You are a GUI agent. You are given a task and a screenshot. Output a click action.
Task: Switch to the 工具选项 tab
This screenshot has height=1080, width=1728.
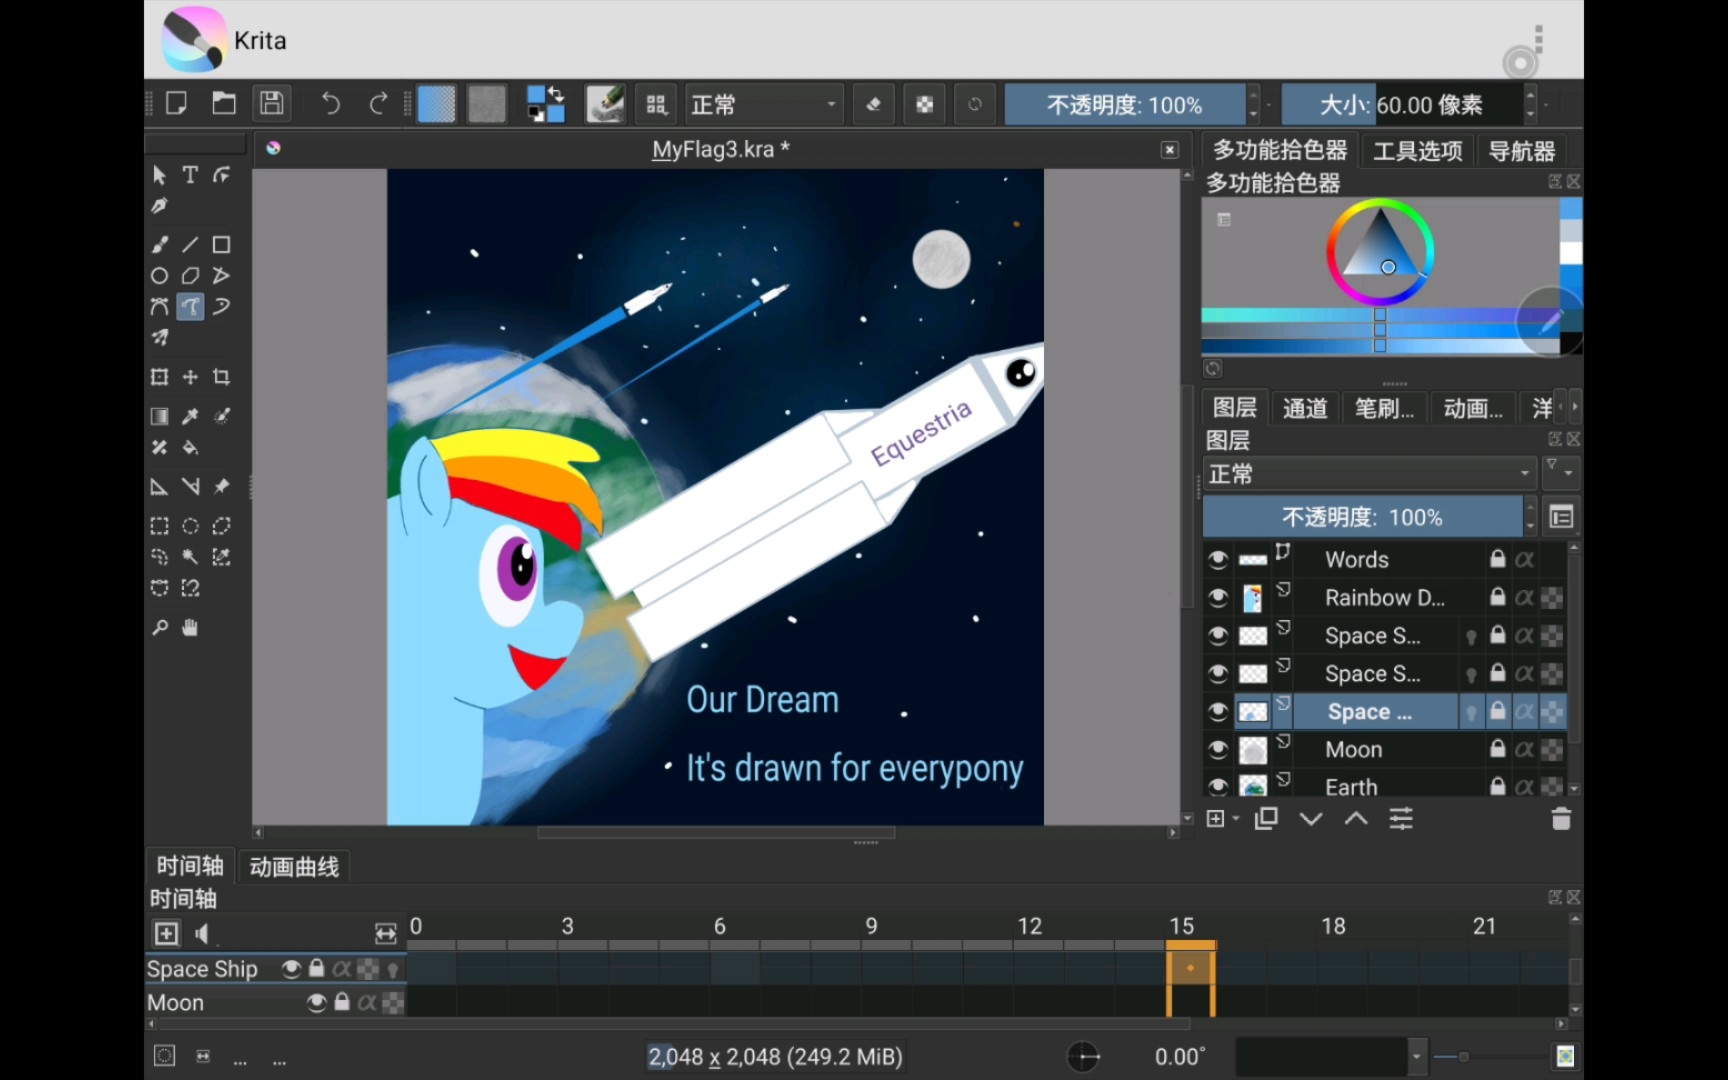1418,151
